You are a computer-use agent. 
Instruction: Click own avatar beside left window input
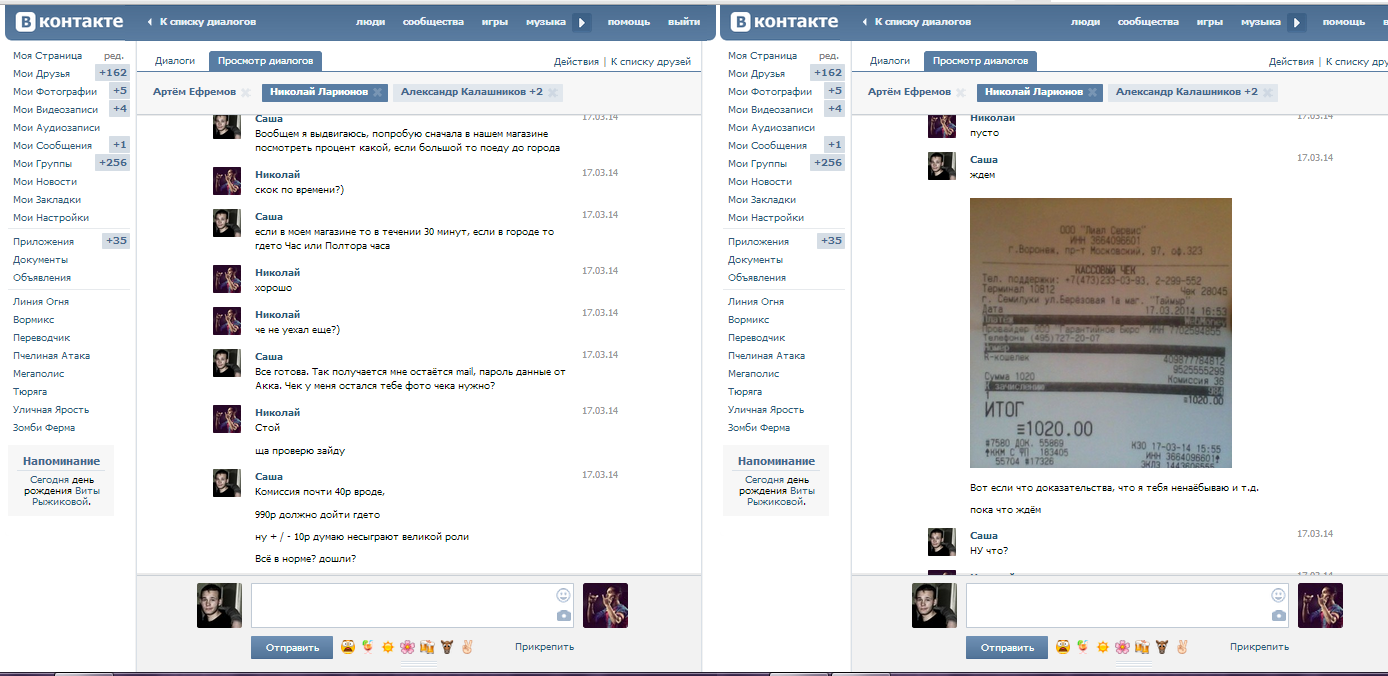pyautogui.click(x=219, y=606)
